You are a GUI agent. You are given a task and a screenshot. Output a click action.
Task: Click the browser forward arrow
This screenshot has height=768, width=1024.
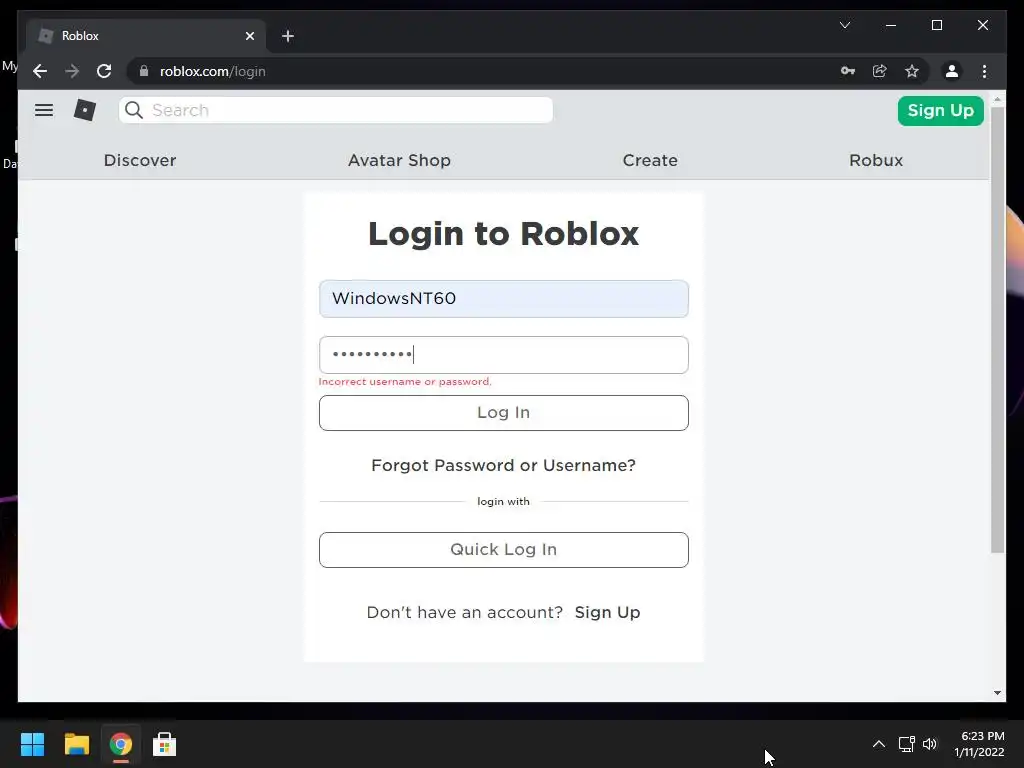[x=72, y=71]
